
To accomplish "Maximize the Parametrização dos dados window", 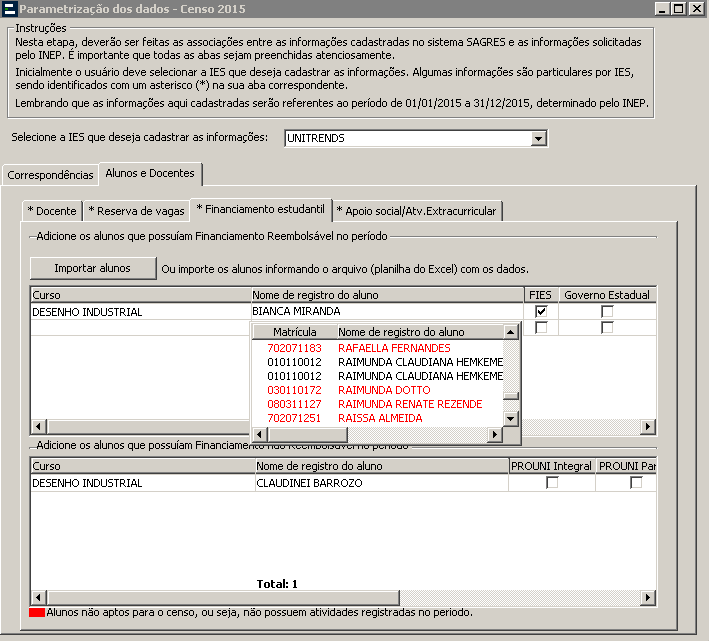I will point(679,9).
